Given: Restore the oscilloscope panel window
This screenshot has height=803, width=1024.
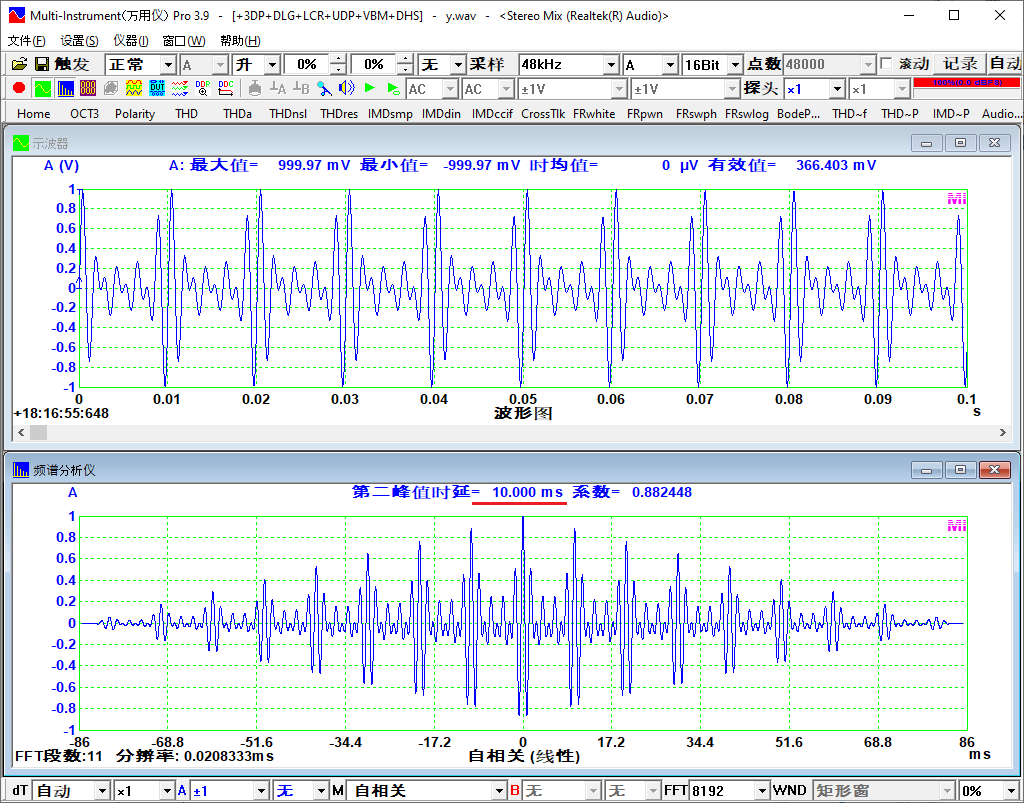Looking at the screenshot, I should click(960, 142).
